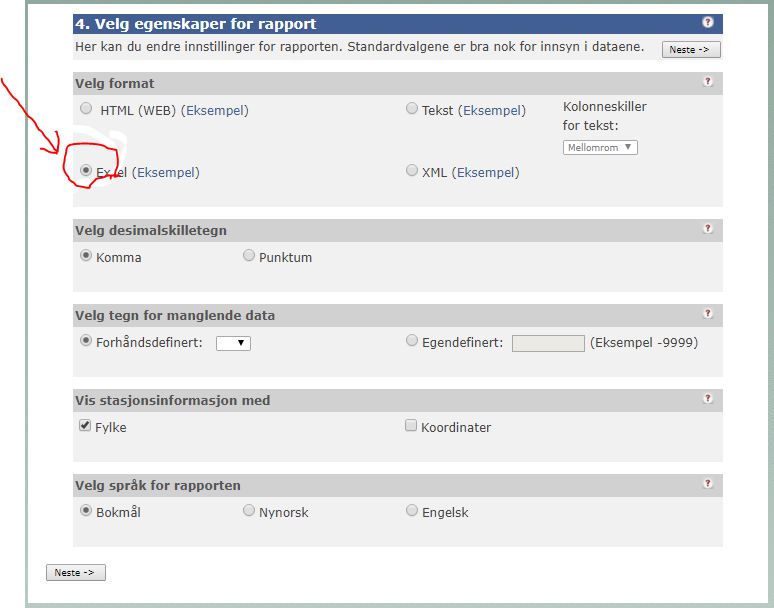774x608 pixels.
Task: Select Nynorsk as report language
Action: (x=249, y=510)
